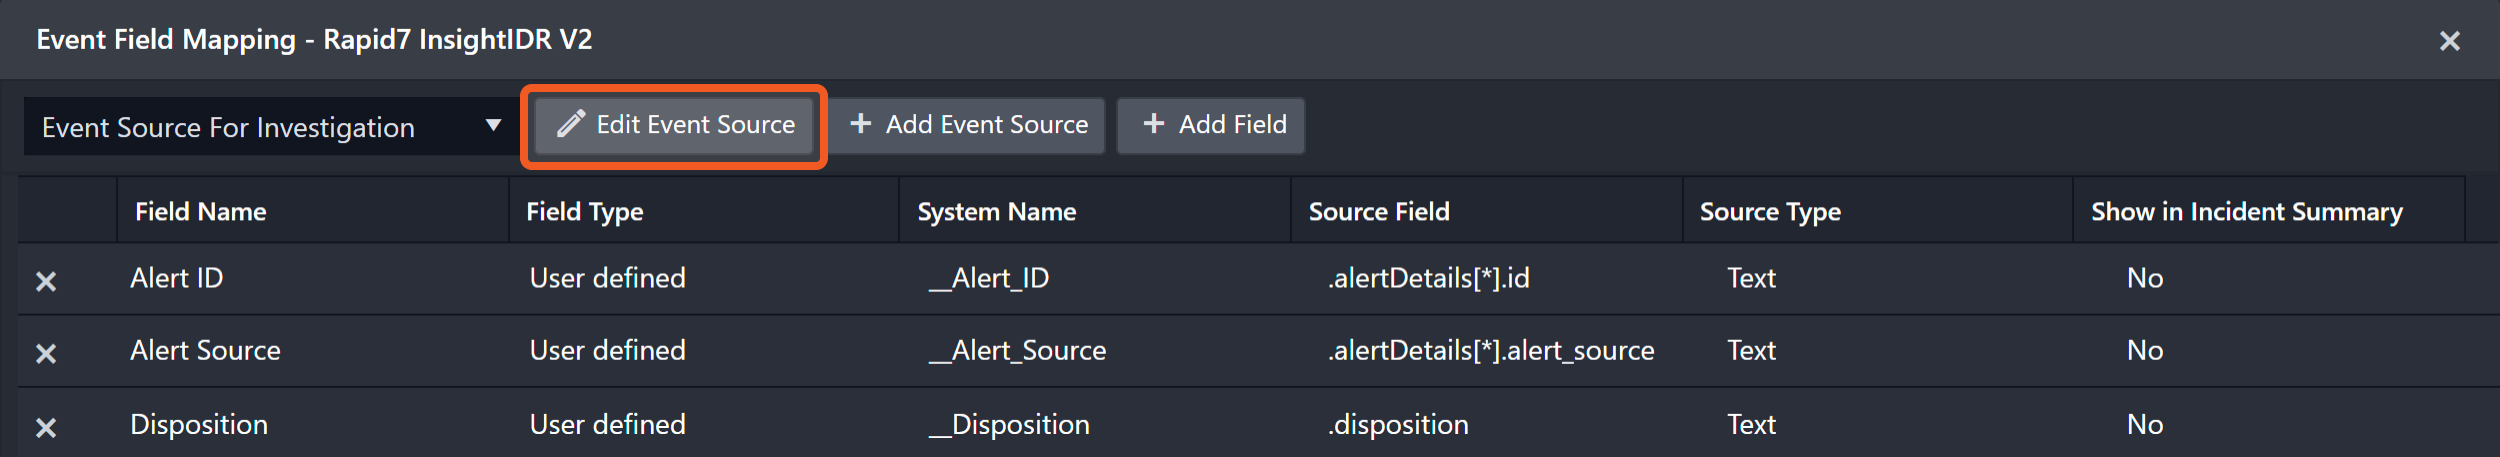Click the event source dropdown arrow

click(493, 125)
